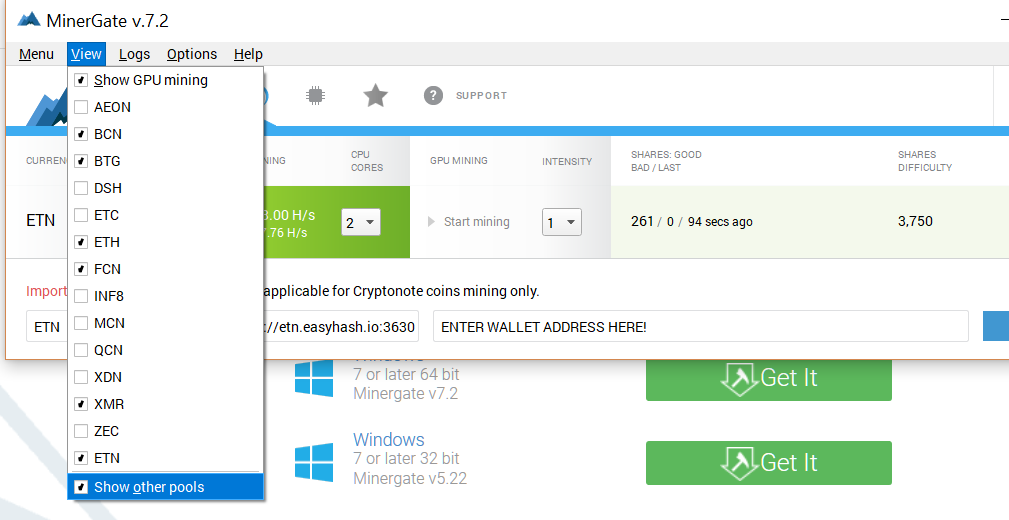This screenshot has width=1009, height=520.
Task: Uncheck the BCN currency option
Action: tap(81, 135)
